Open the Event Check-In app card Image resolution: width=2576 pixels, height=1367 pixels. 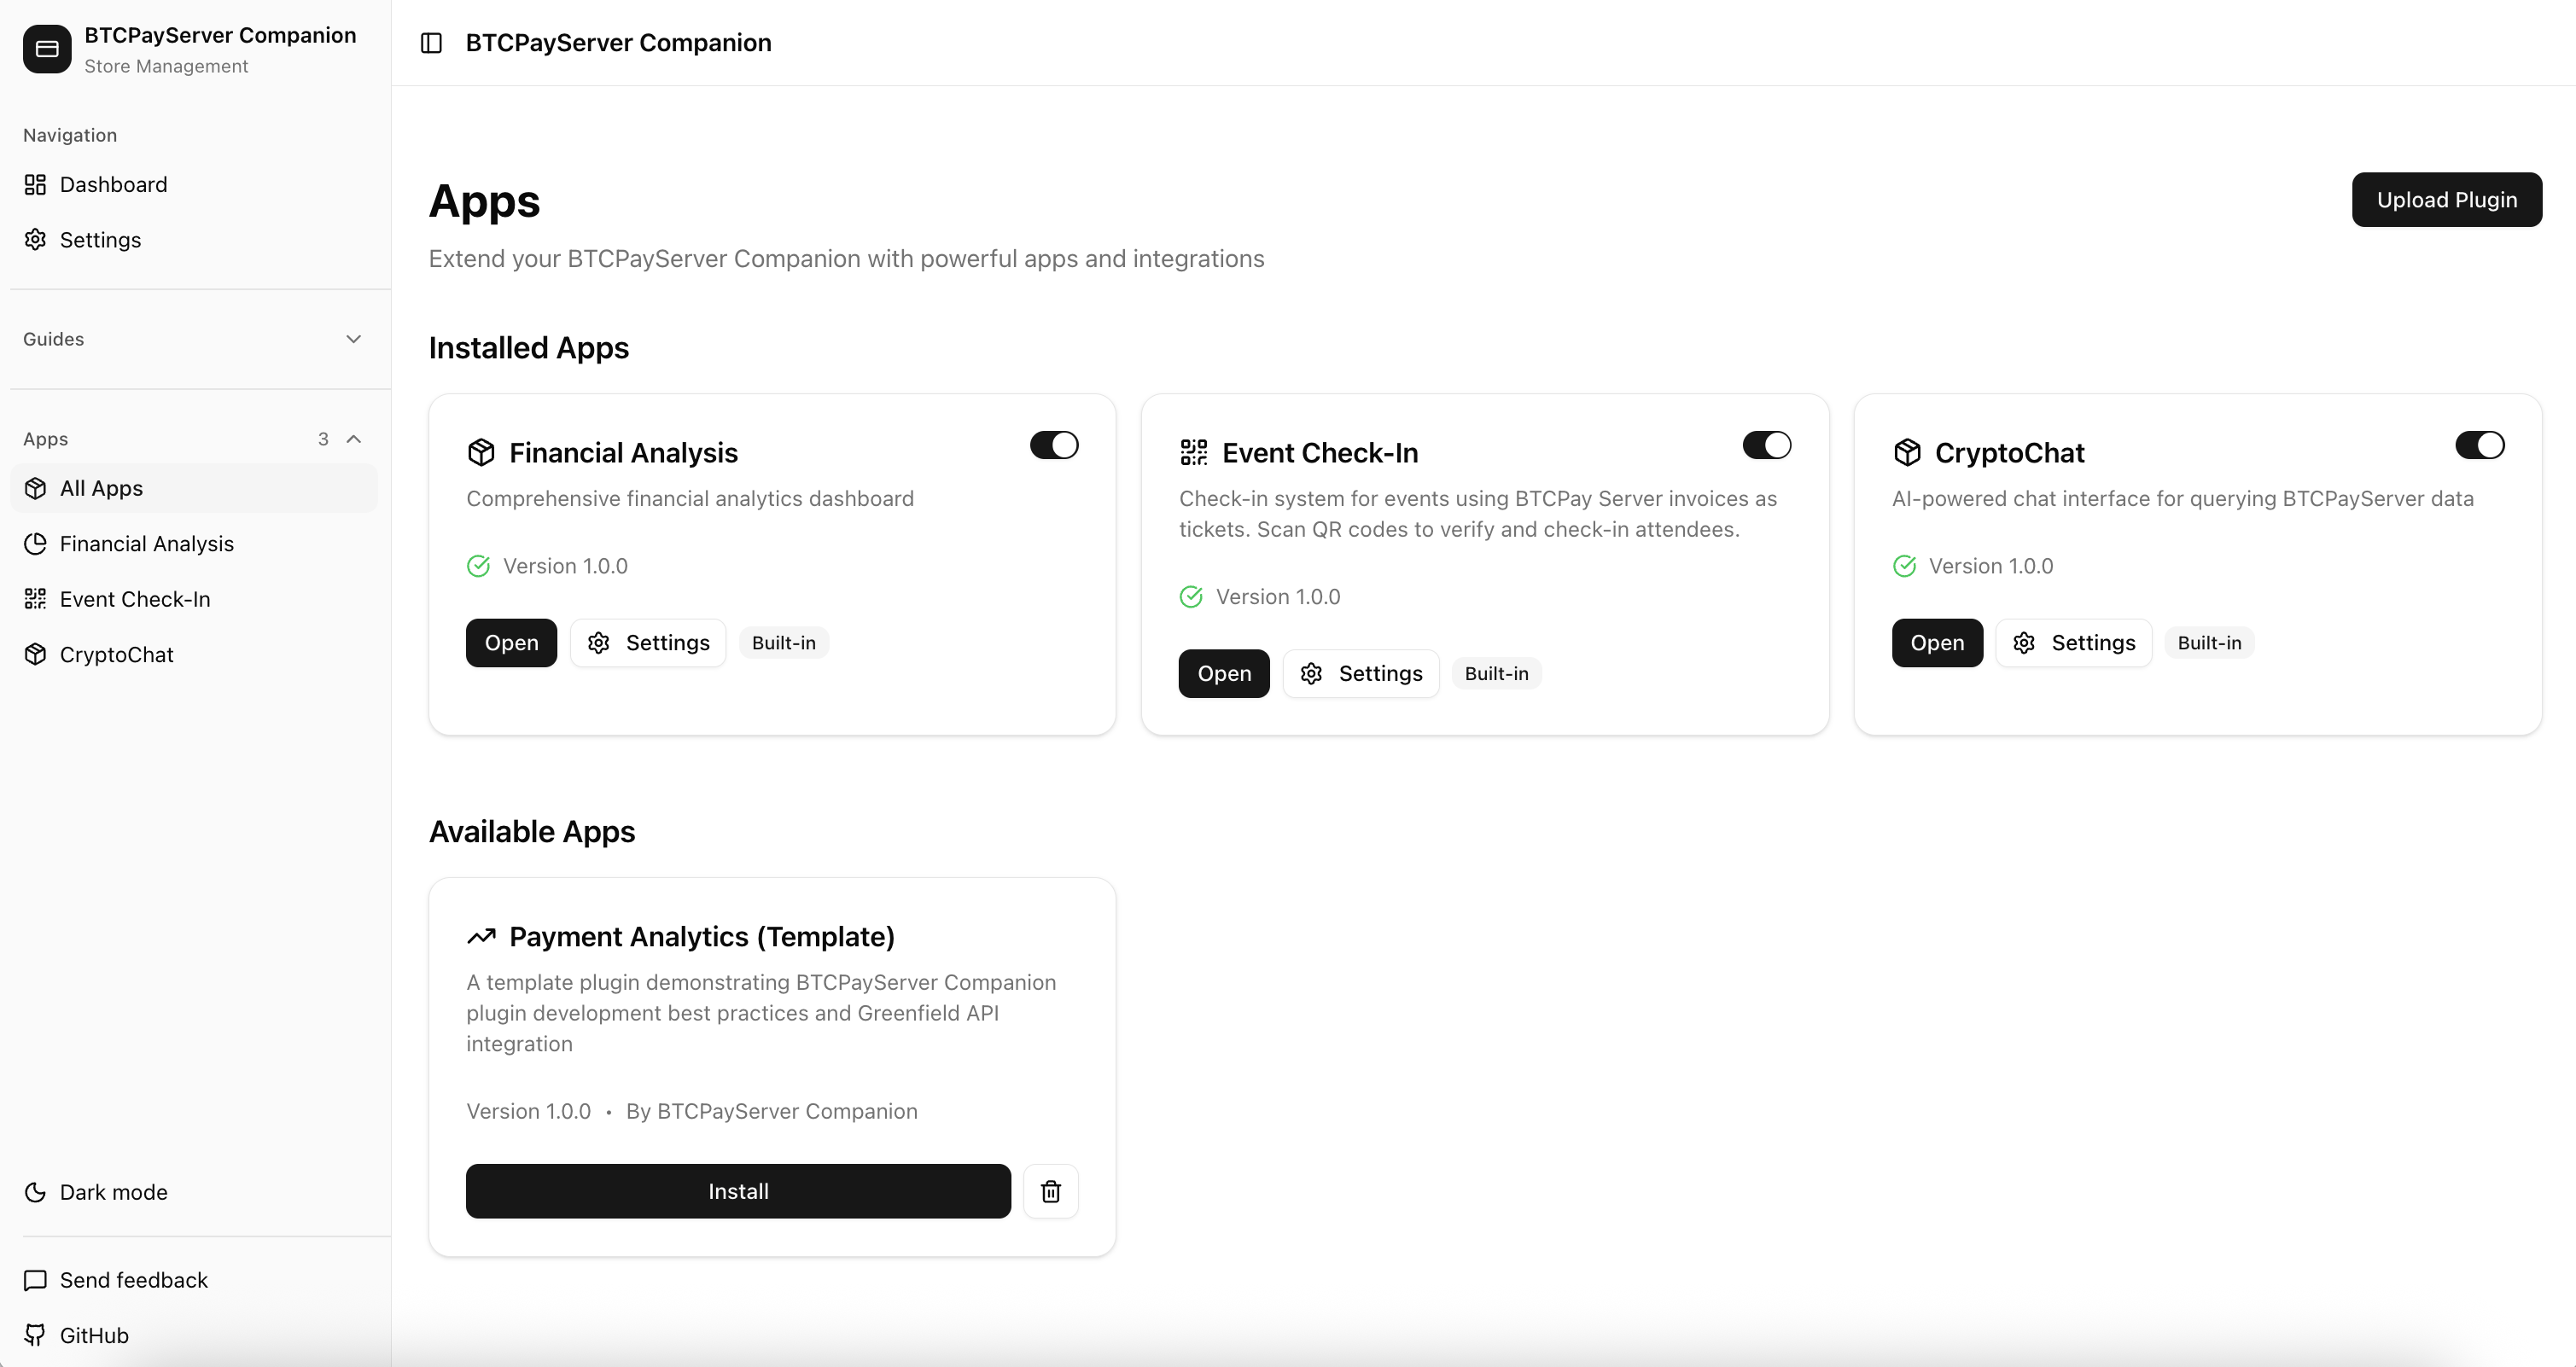[x=1223, y=674]
